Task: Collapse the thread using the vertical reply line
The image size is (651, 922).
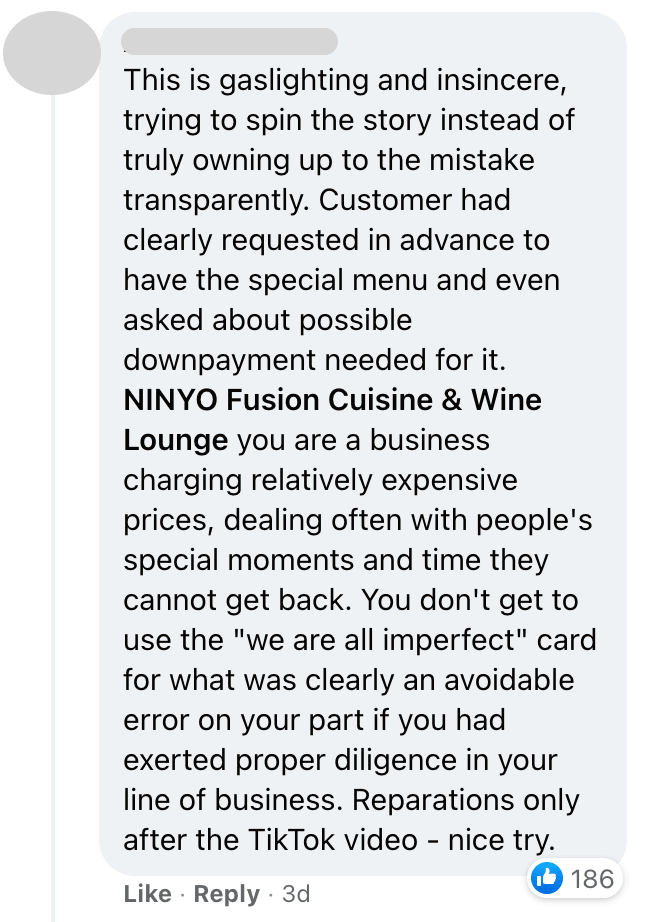Action: click(53, 506)
